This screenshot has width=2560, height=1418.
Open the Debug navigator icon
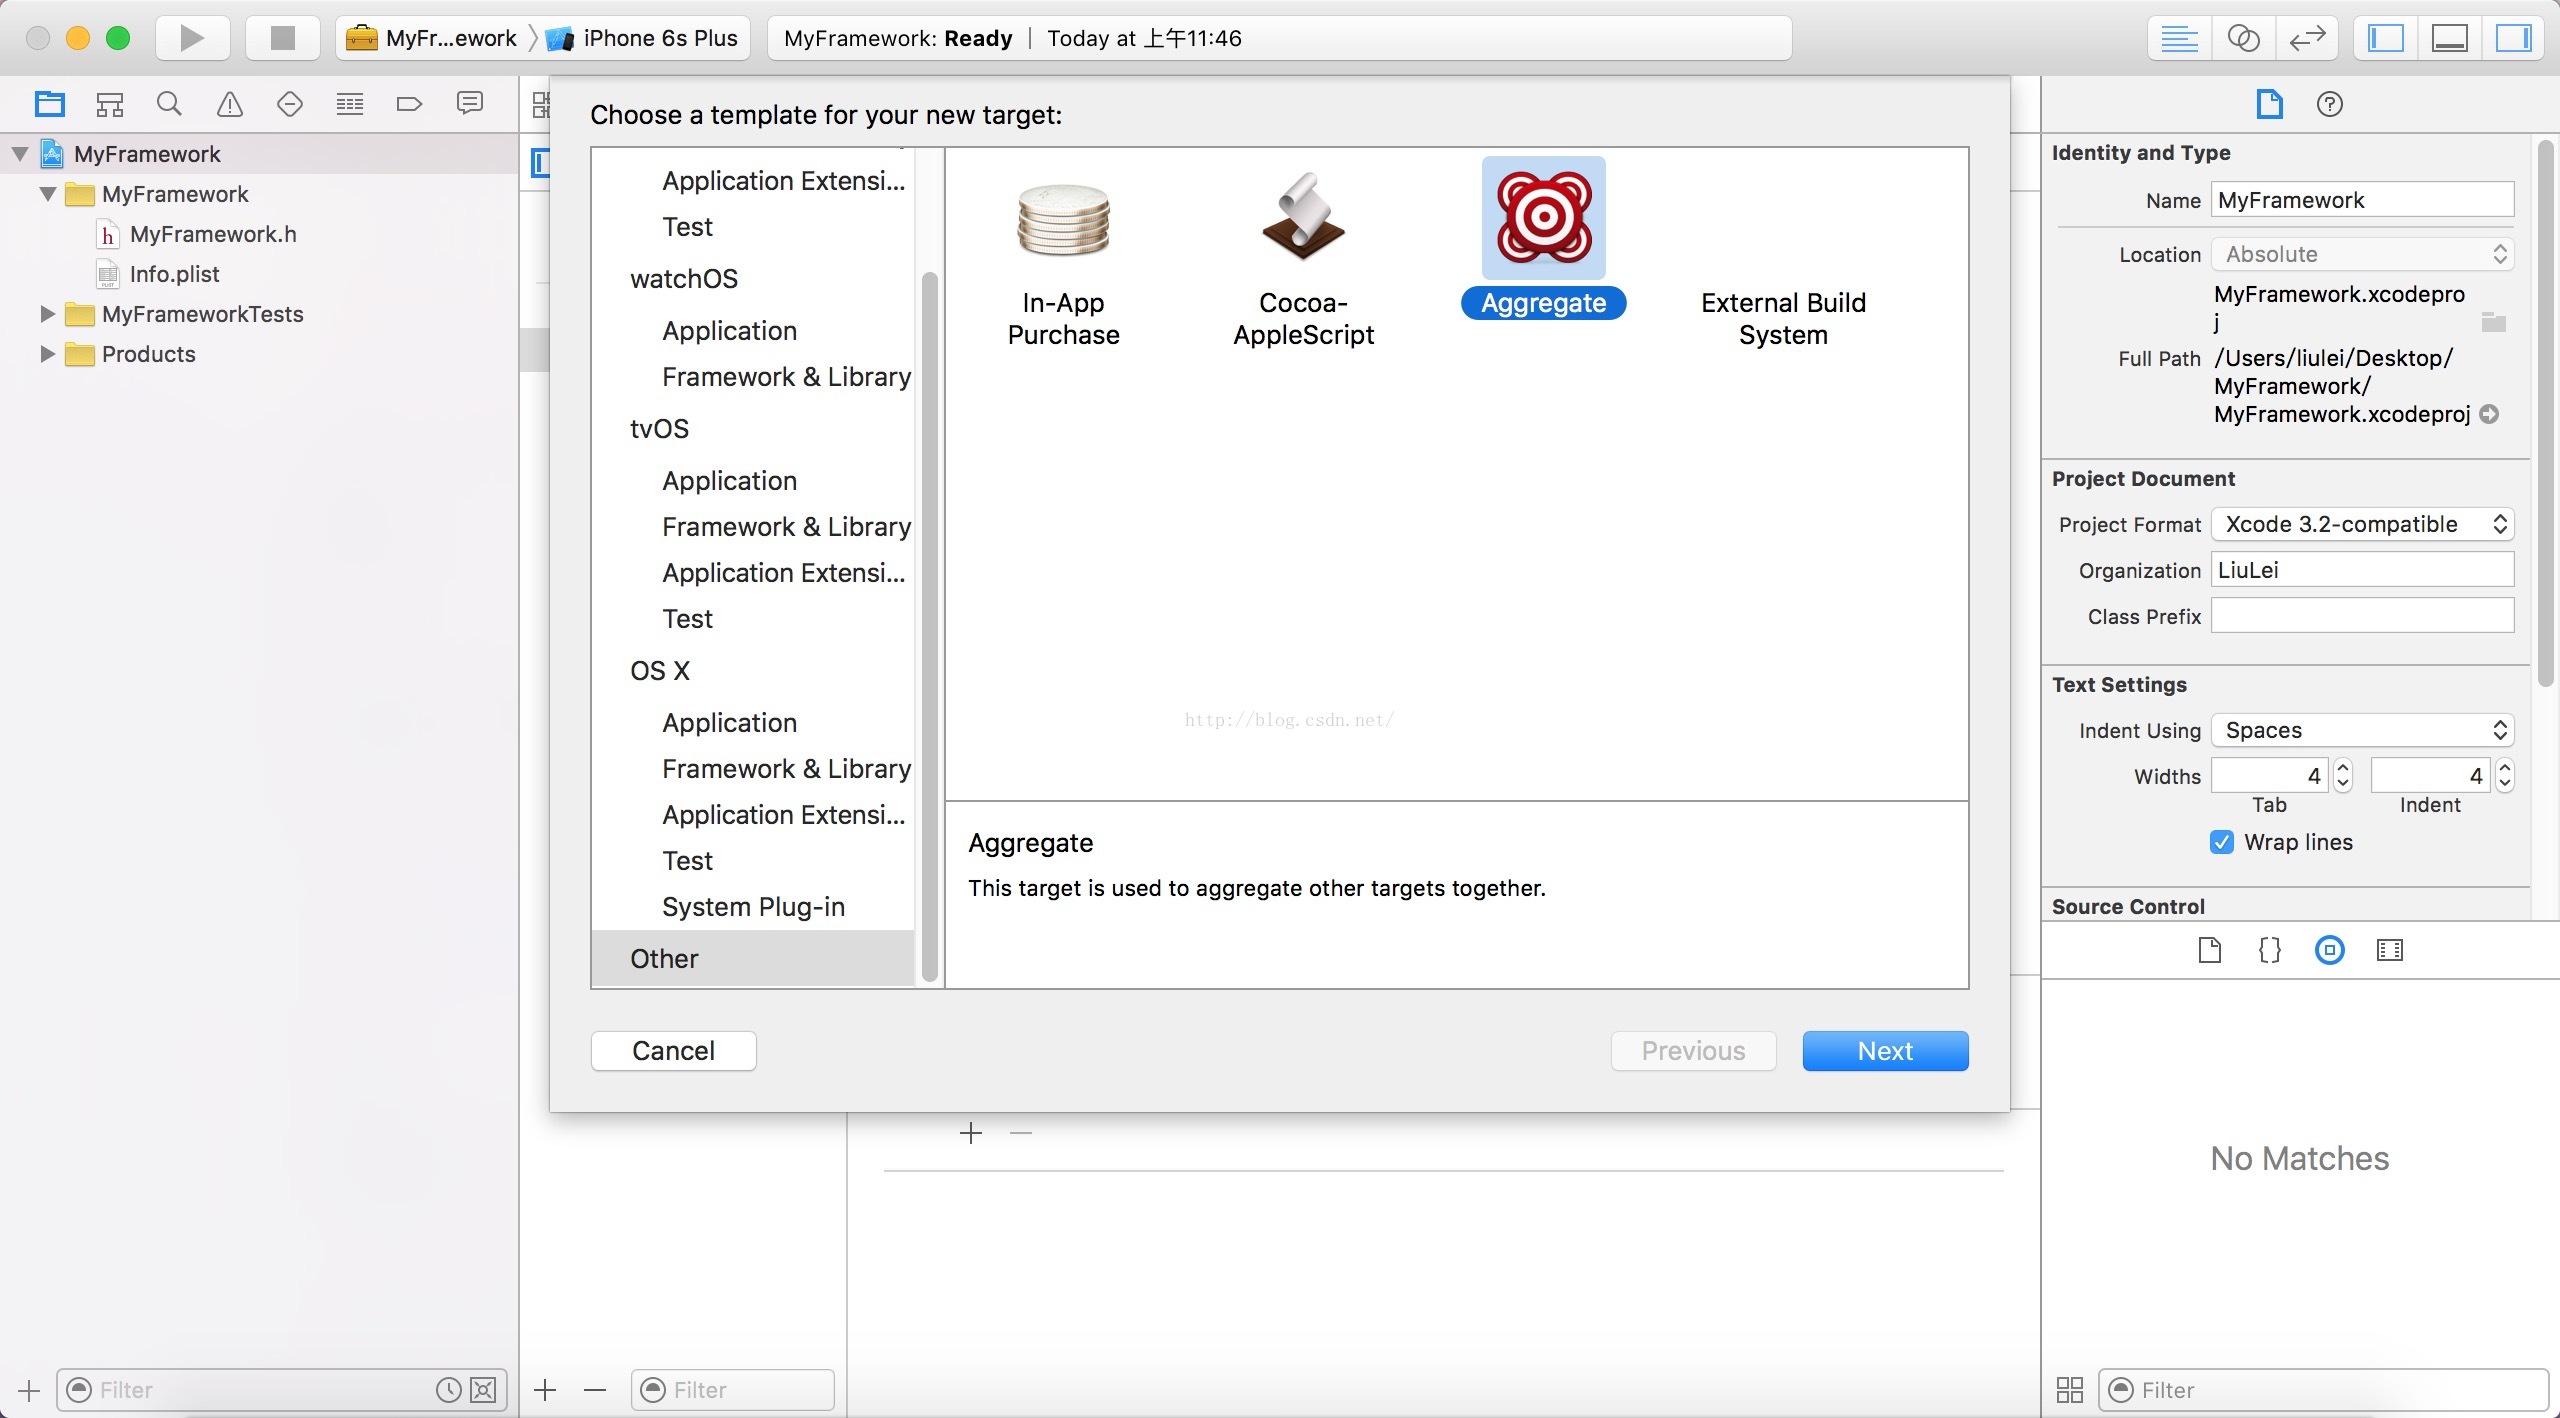(350, 104)
